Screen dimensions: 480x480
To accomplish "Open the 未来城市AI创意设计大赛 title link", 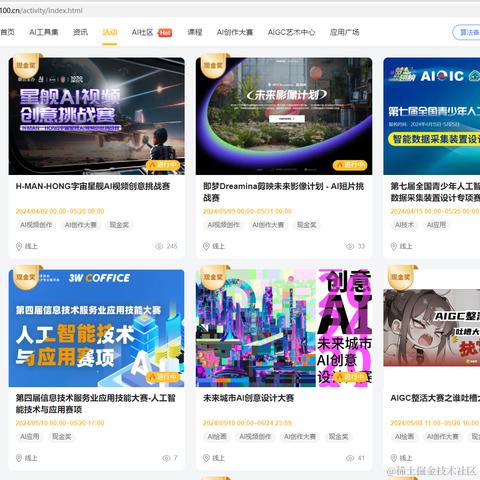I will click(x=249, y=398).
